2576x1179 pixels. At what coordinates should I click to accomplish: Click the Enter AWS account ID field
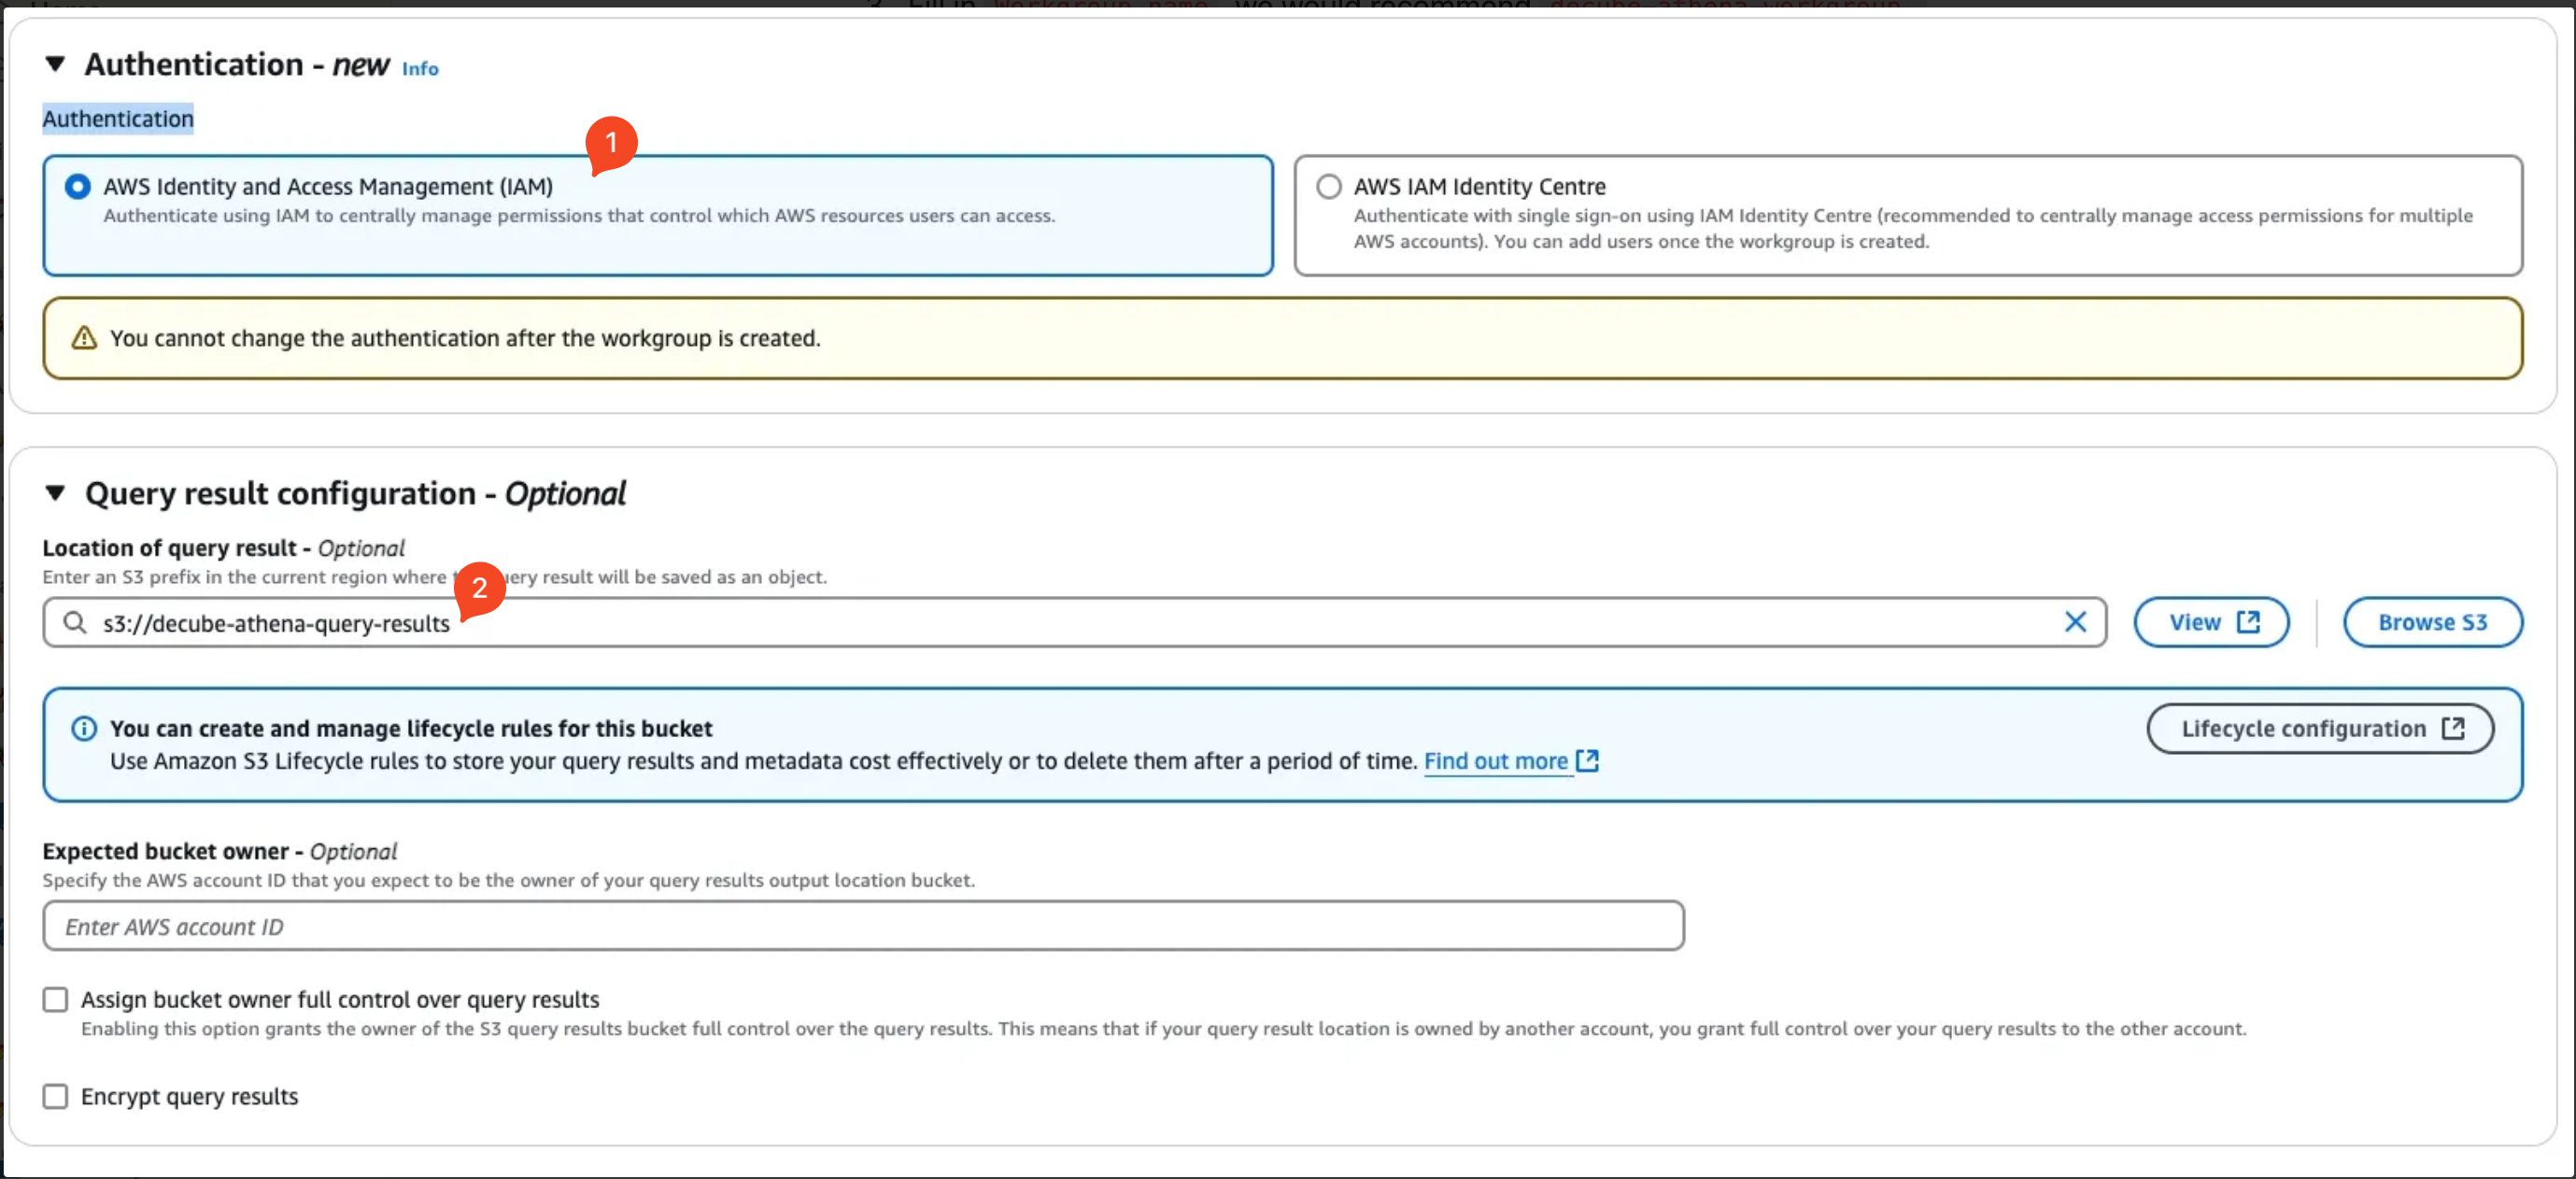(x=862, y=927)
